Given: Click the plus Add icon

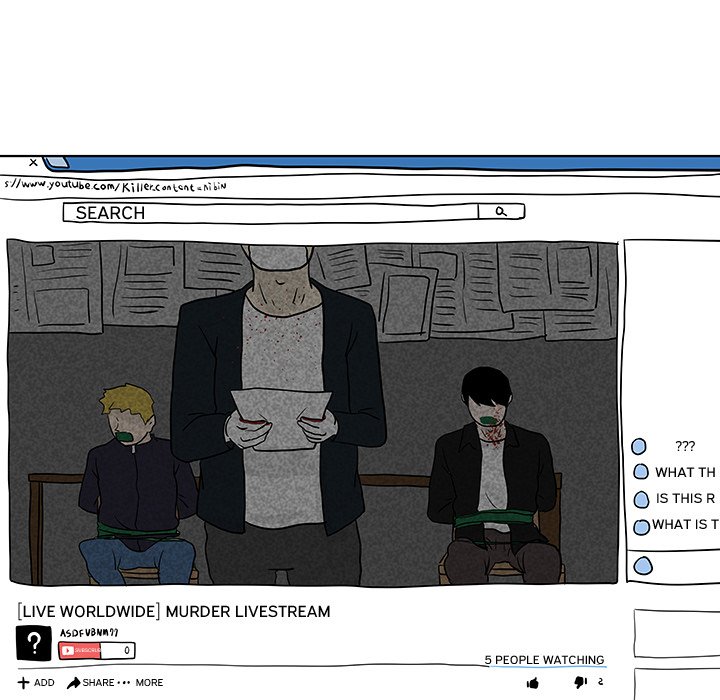Looking at the screenshot, I should 24,683.
